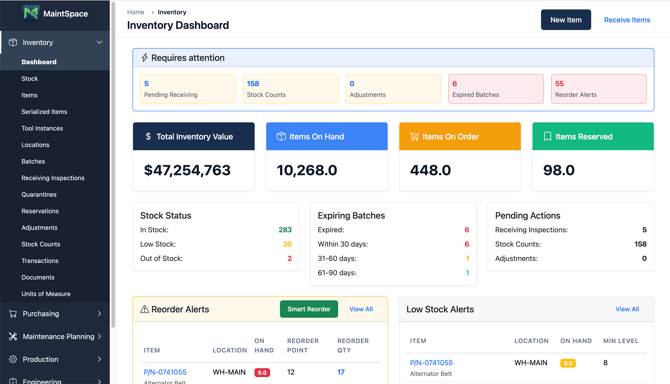
Task: Click View All in Reorder Alerts
Action: coord(361,309)
